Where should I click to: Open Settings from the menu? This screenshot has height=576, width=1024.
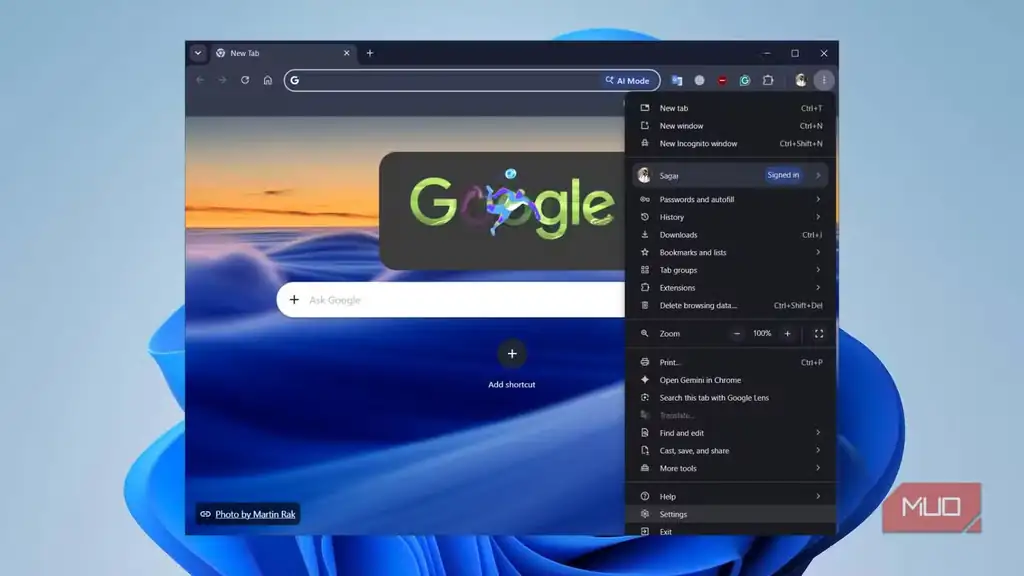click(730, 514)
